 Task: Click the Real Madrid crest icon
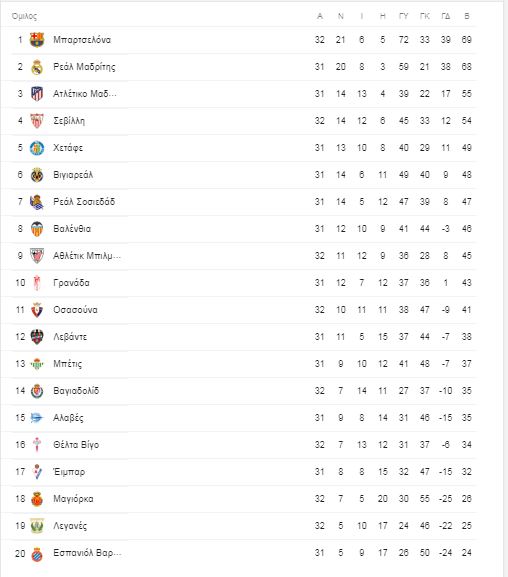(x=37, y=67)
